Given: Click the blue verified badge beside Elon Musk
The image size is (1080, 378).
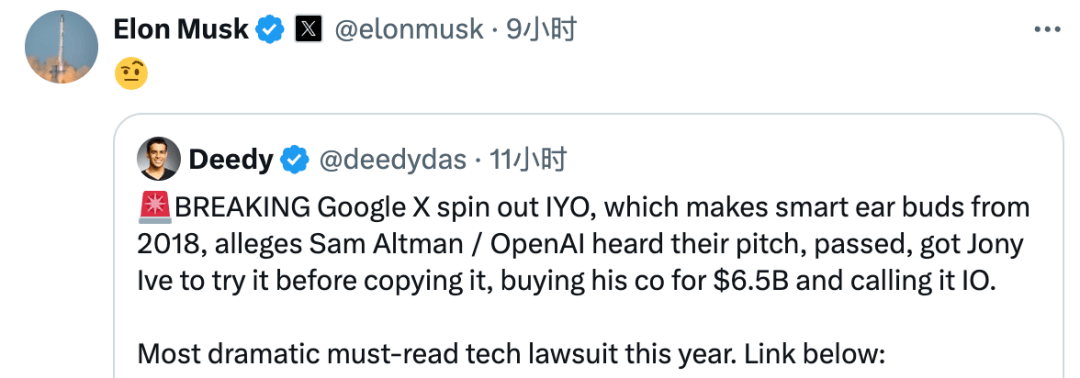Looking at the screenshot, I should coord(271,30).
